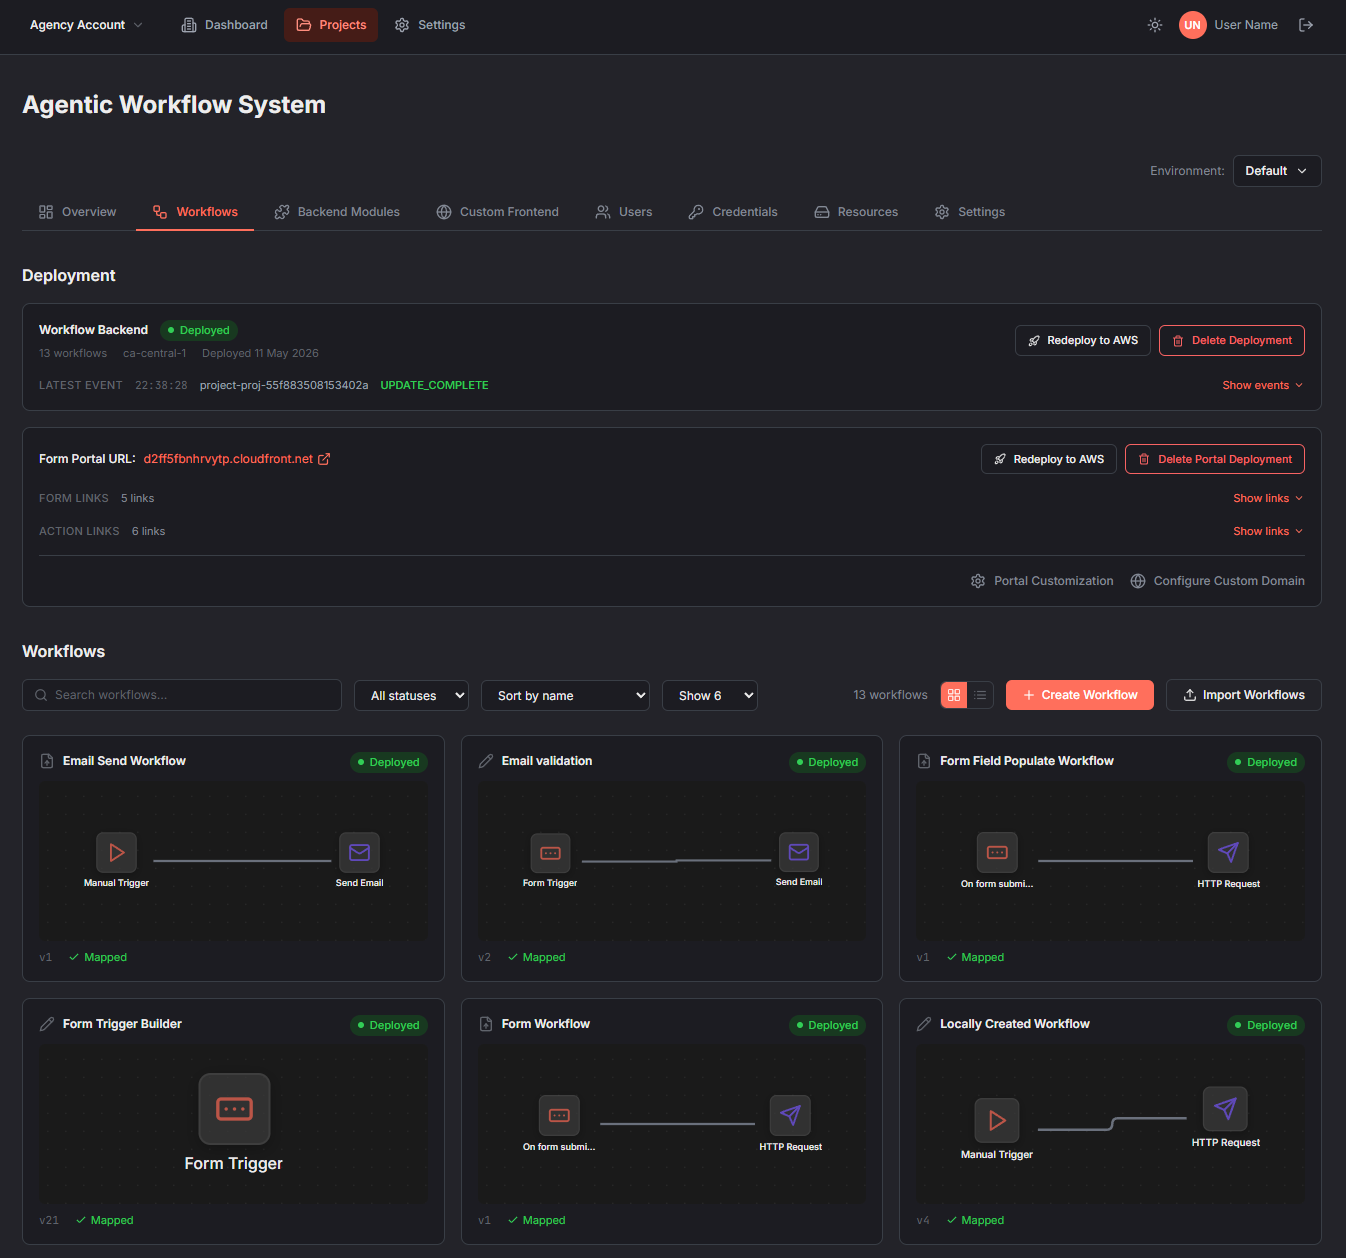Open Configure Custom Domain
This screenshot has width=1346, height=1258.
pos(1217,581)
